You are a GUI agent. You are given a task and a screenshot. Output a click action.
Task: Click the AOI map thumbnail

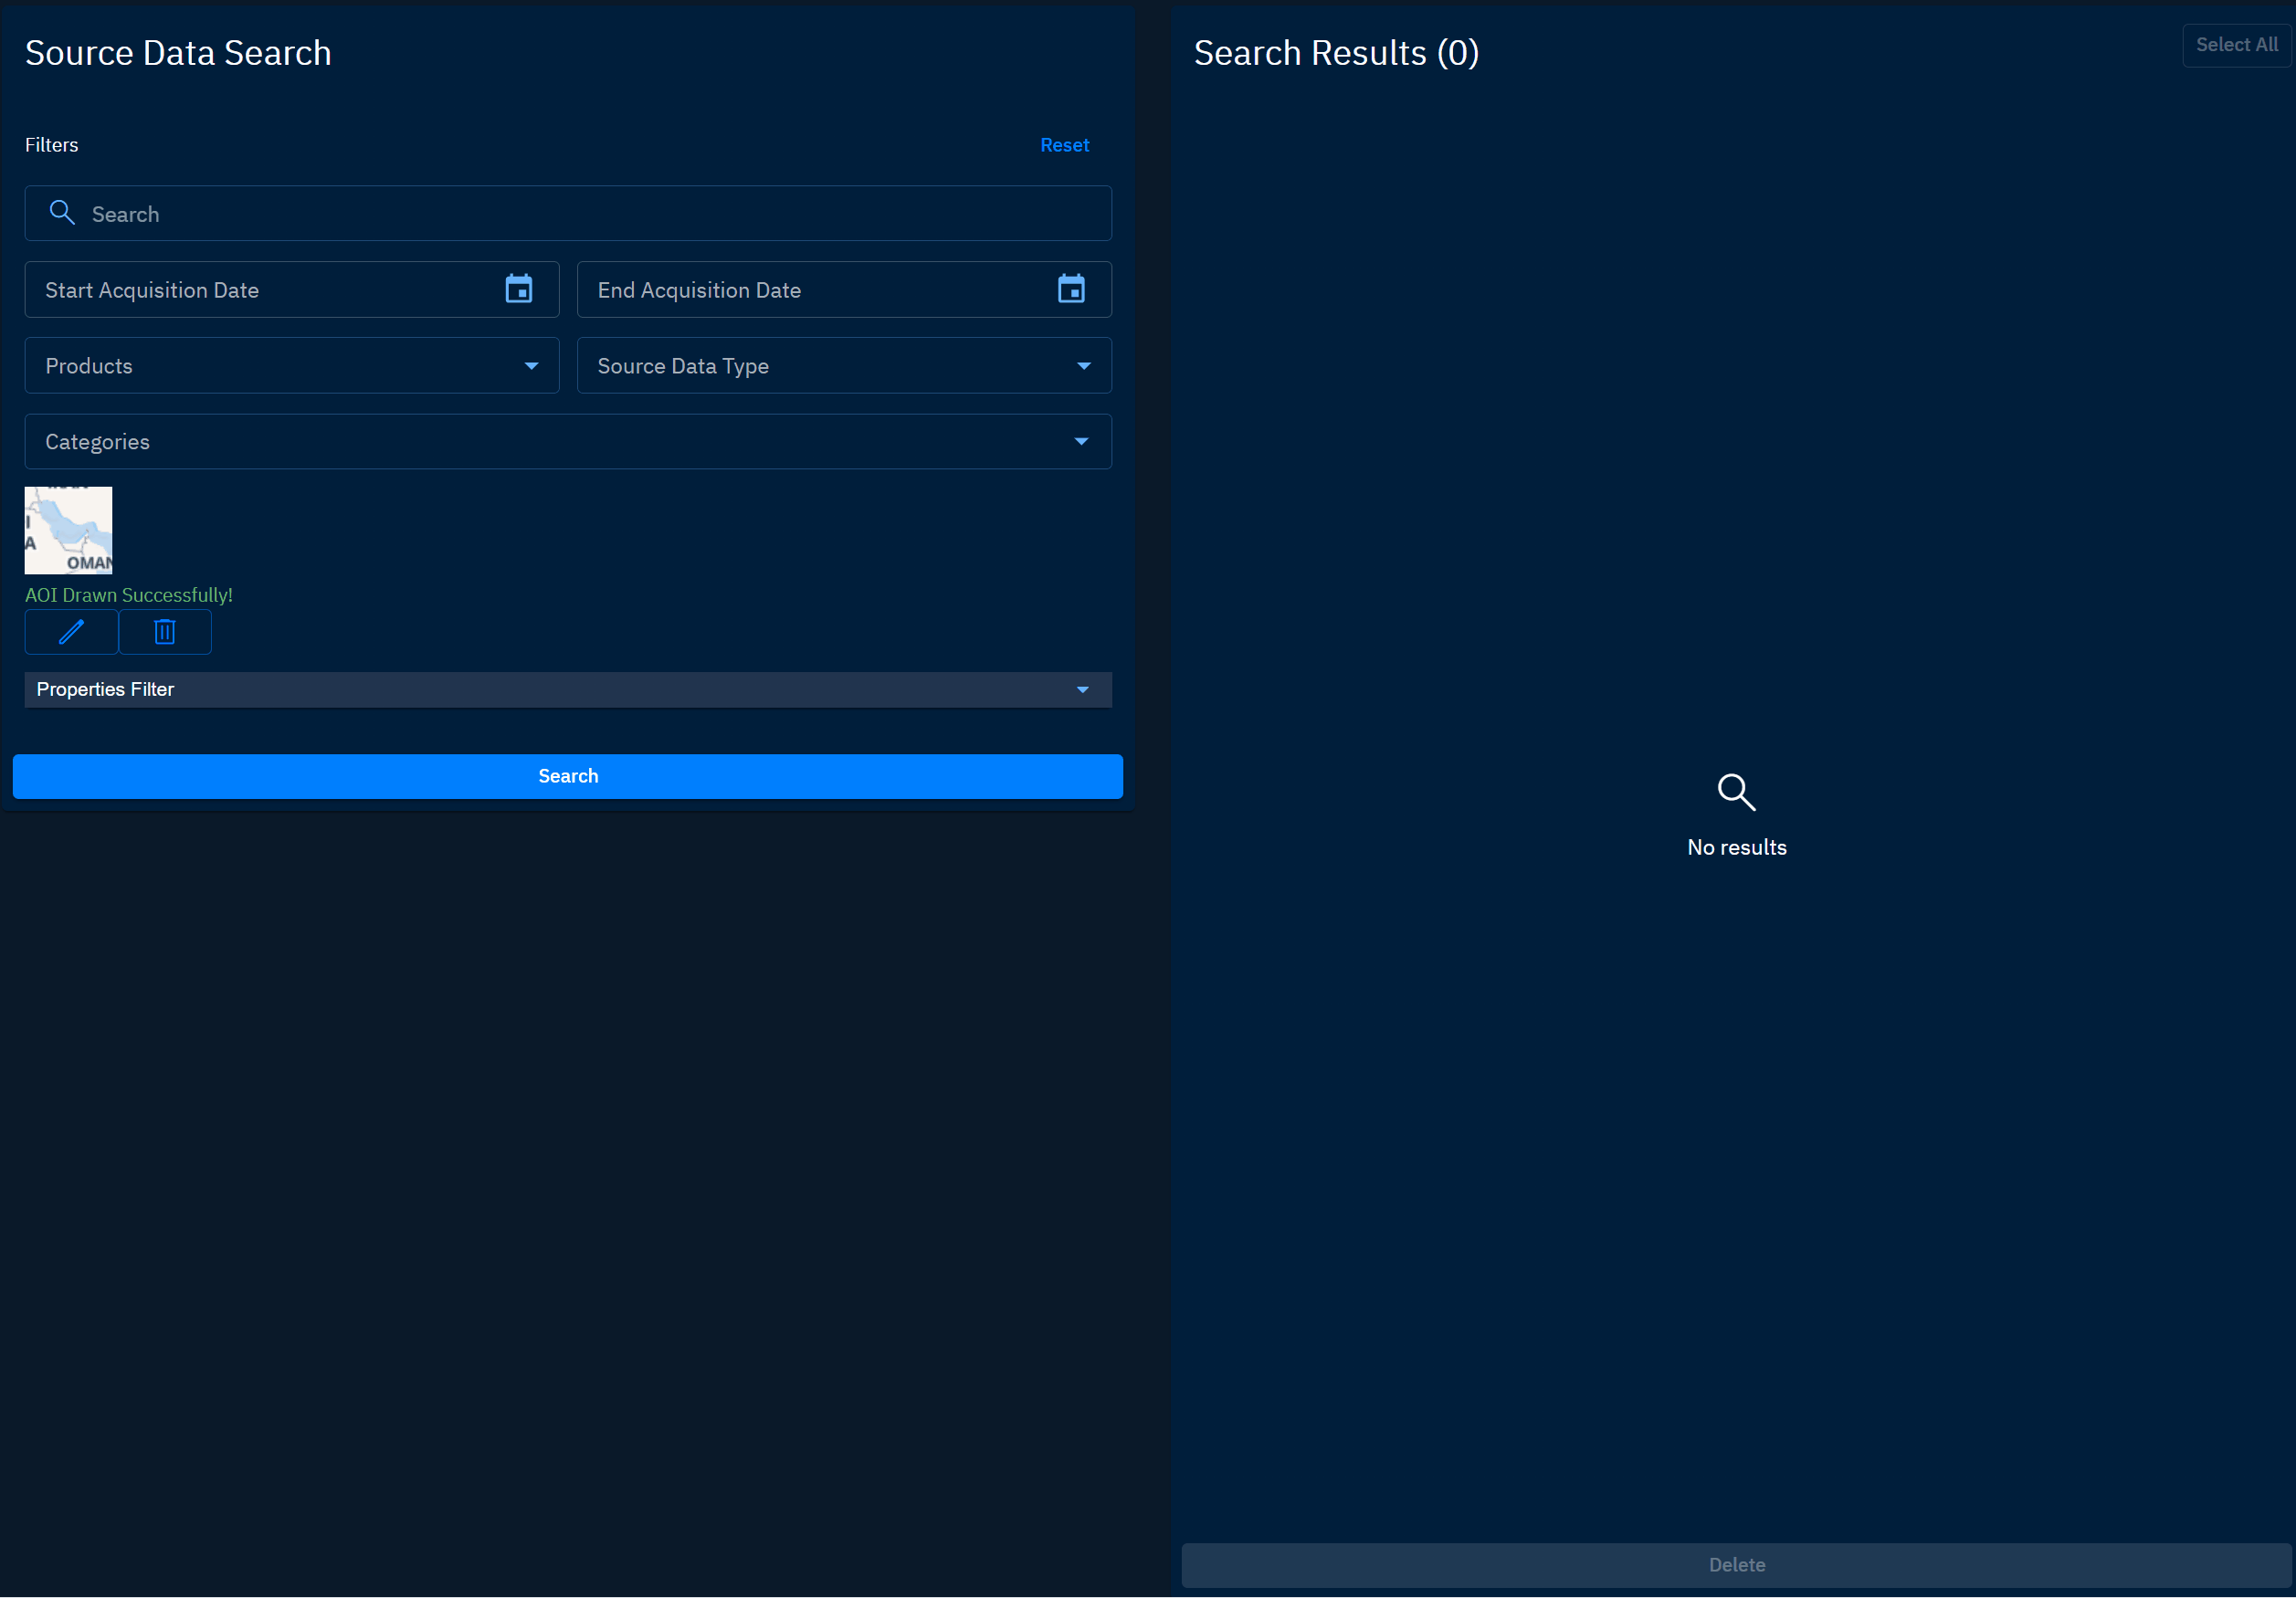[68, 531]
